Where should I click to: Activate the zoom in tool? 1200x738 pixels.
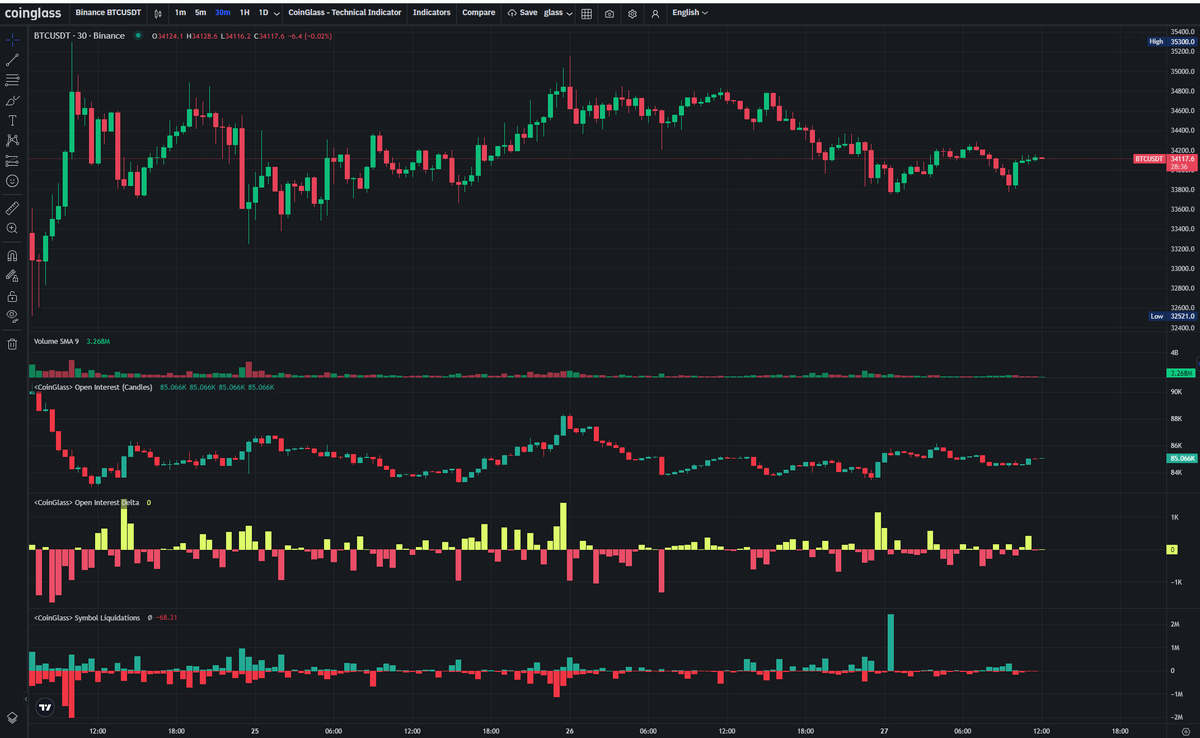[x=12, y=228]
